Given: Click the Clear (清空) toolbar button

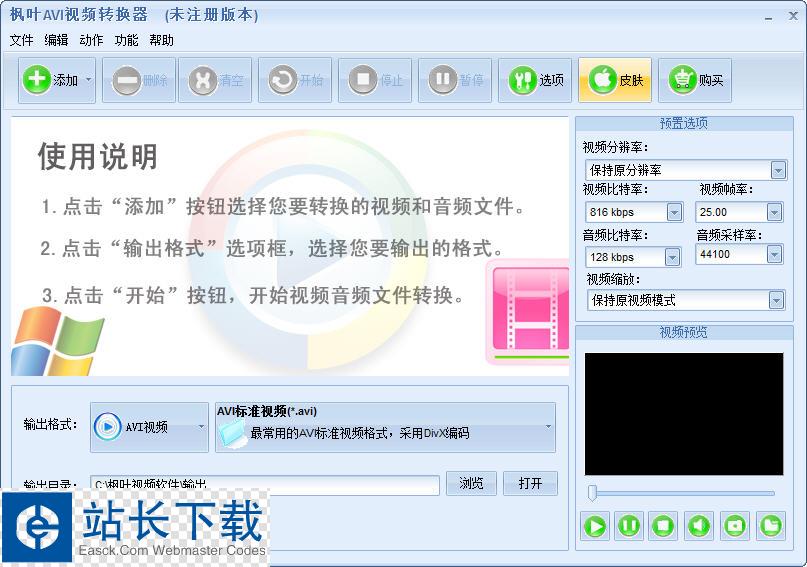Looking at the screenshot, I should pos(215,80).
